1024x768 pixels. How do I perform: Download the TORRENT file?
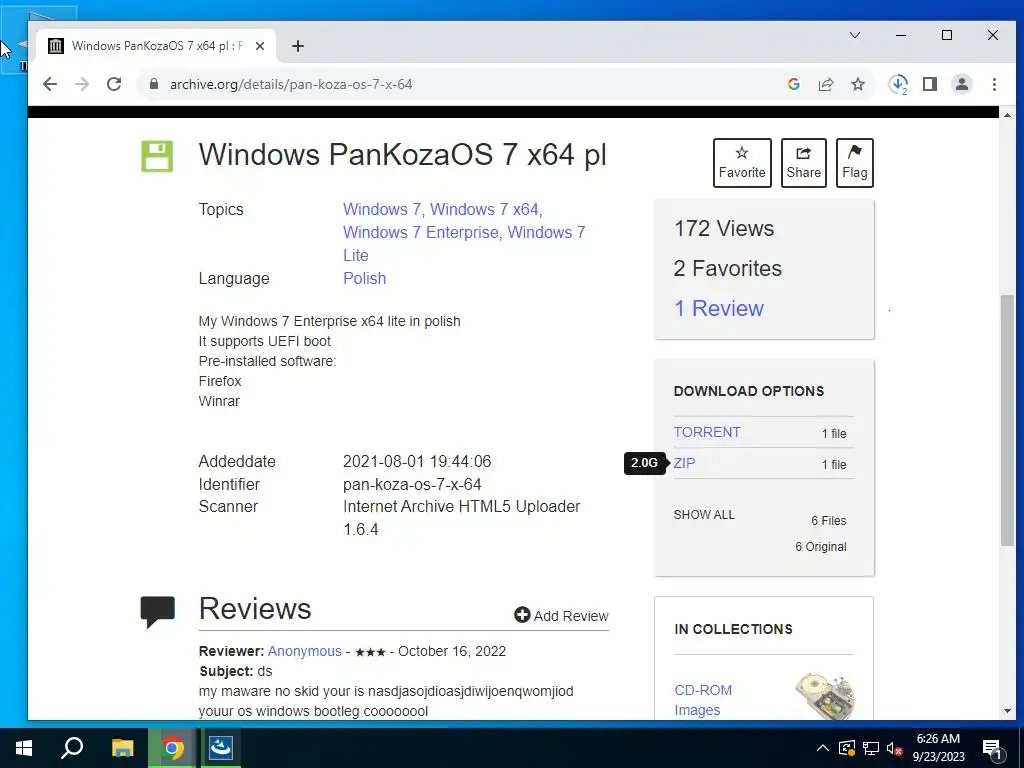[707, 432]
